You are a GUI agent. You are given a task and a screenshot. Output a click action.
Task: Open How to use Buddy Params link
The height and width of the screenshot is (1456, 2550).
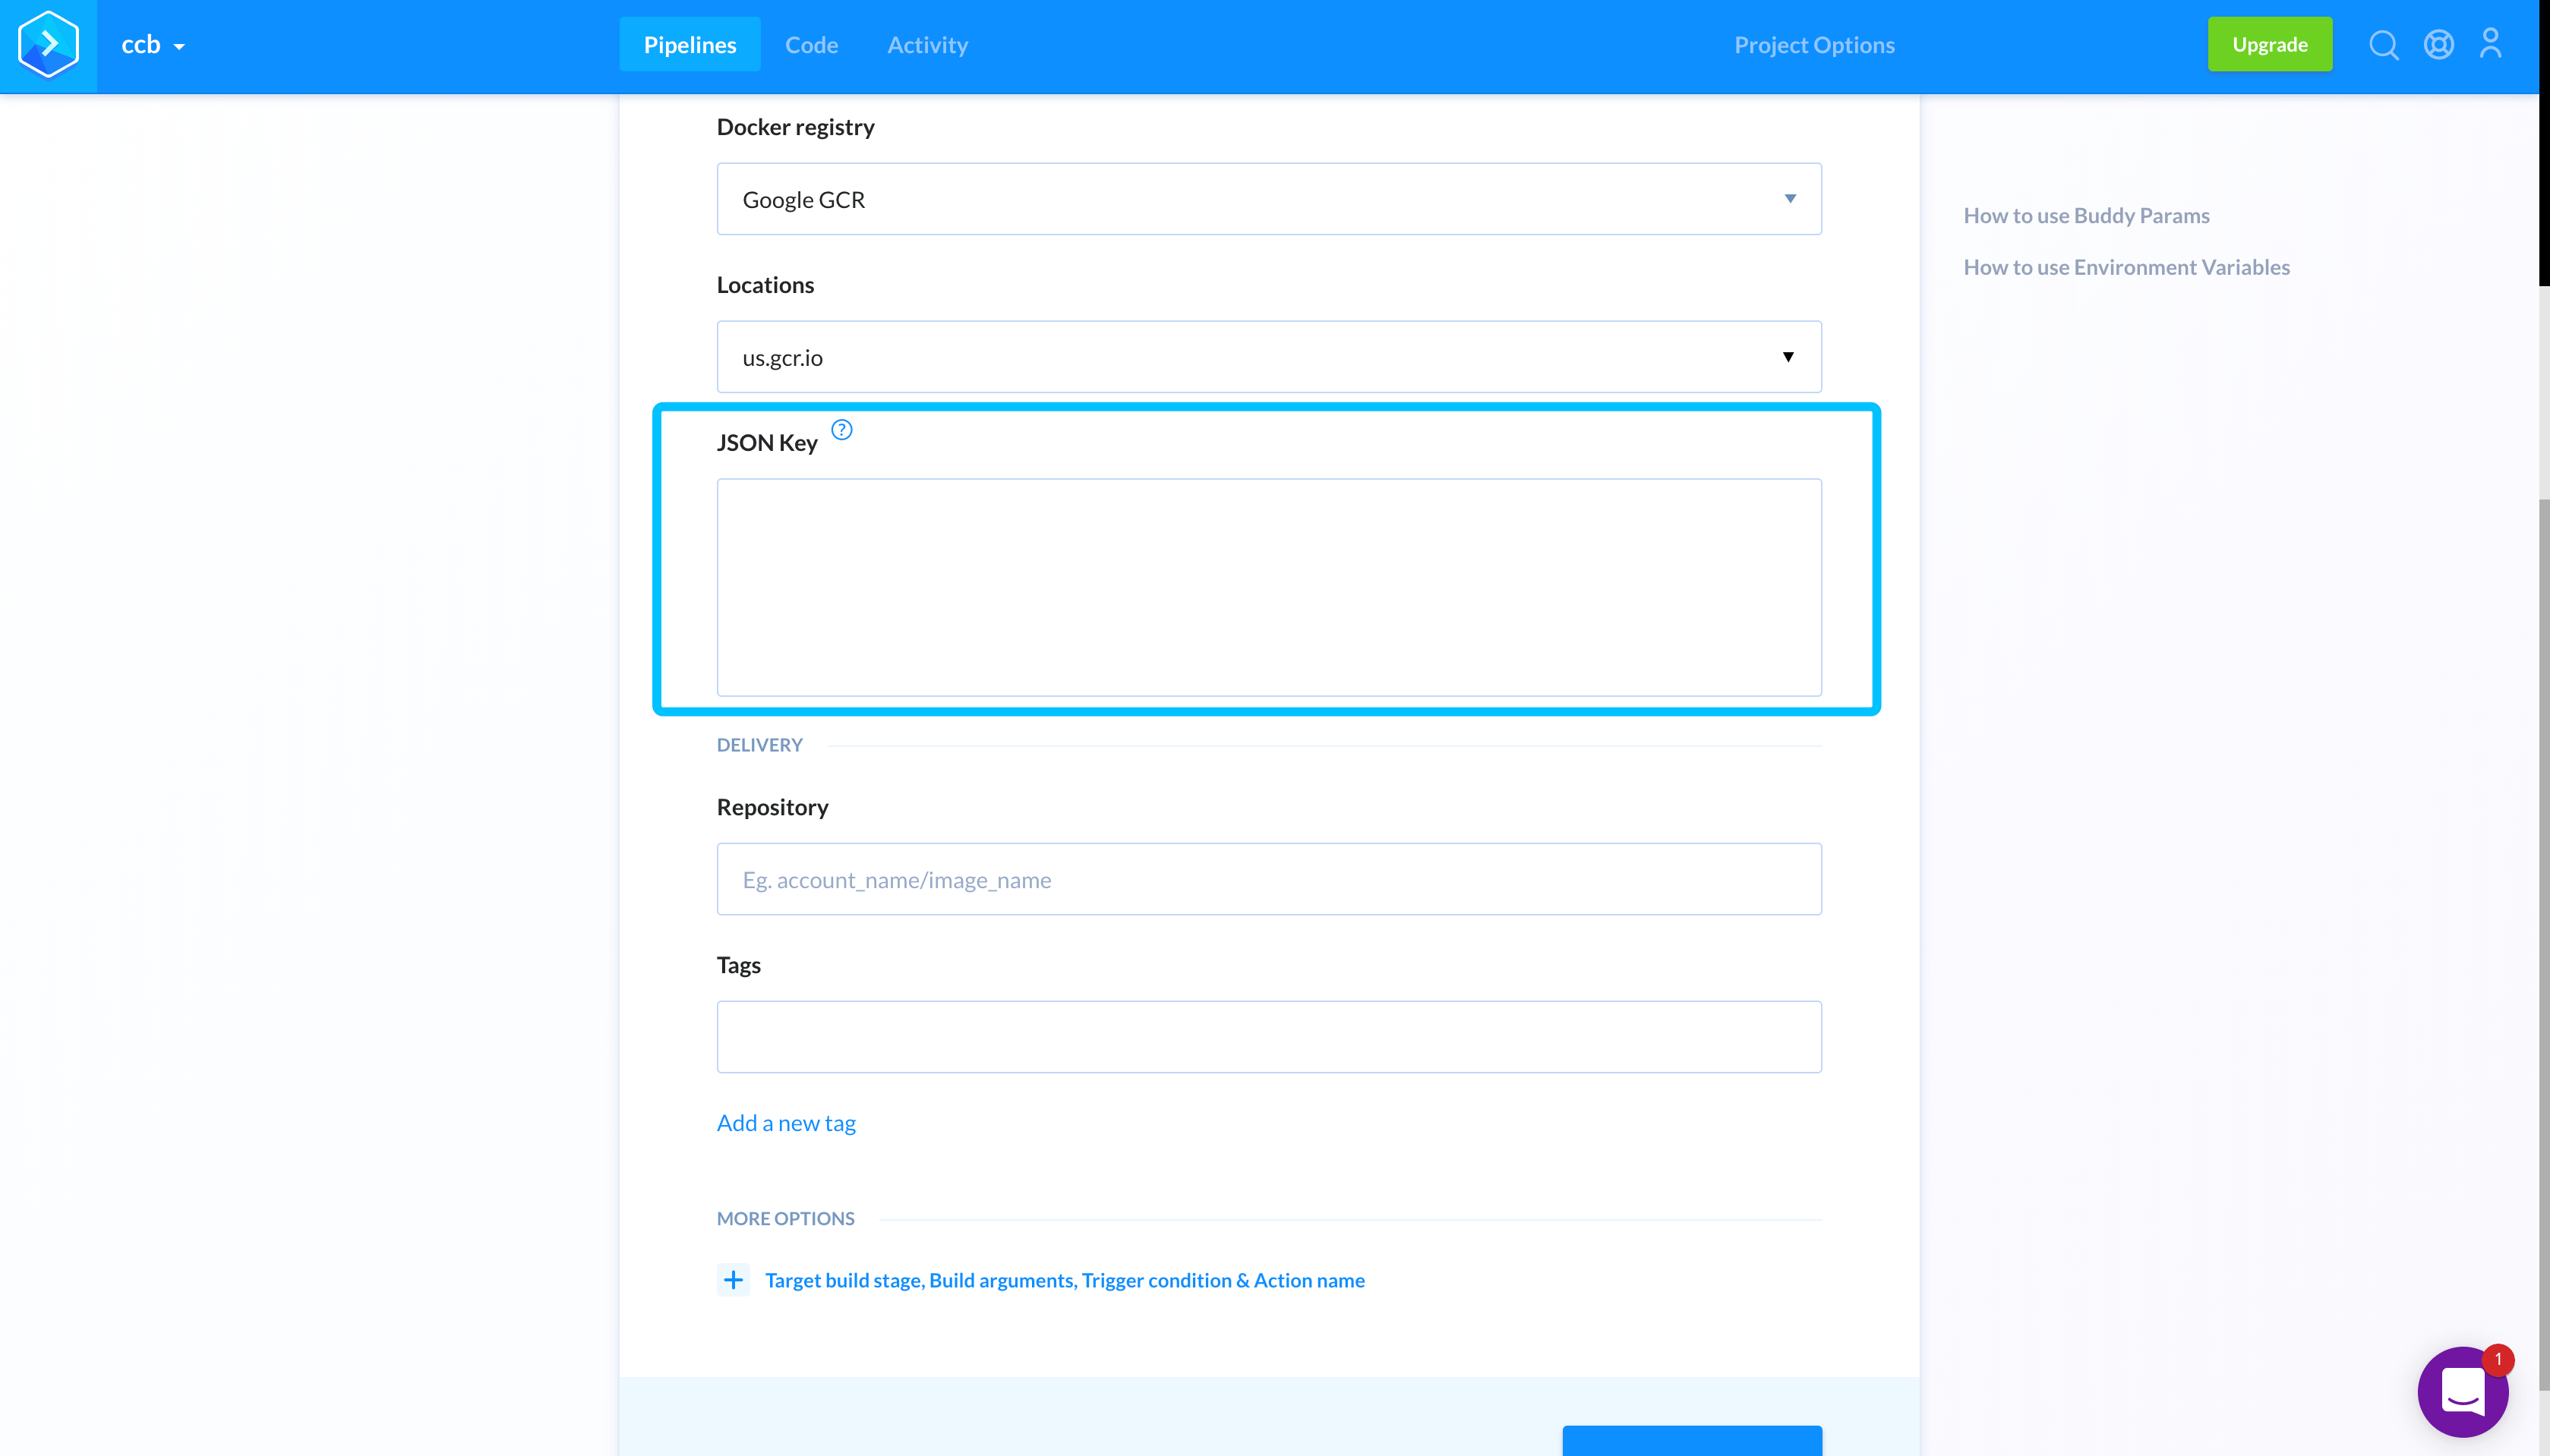pyautogui.click(x=2086, y=216)
